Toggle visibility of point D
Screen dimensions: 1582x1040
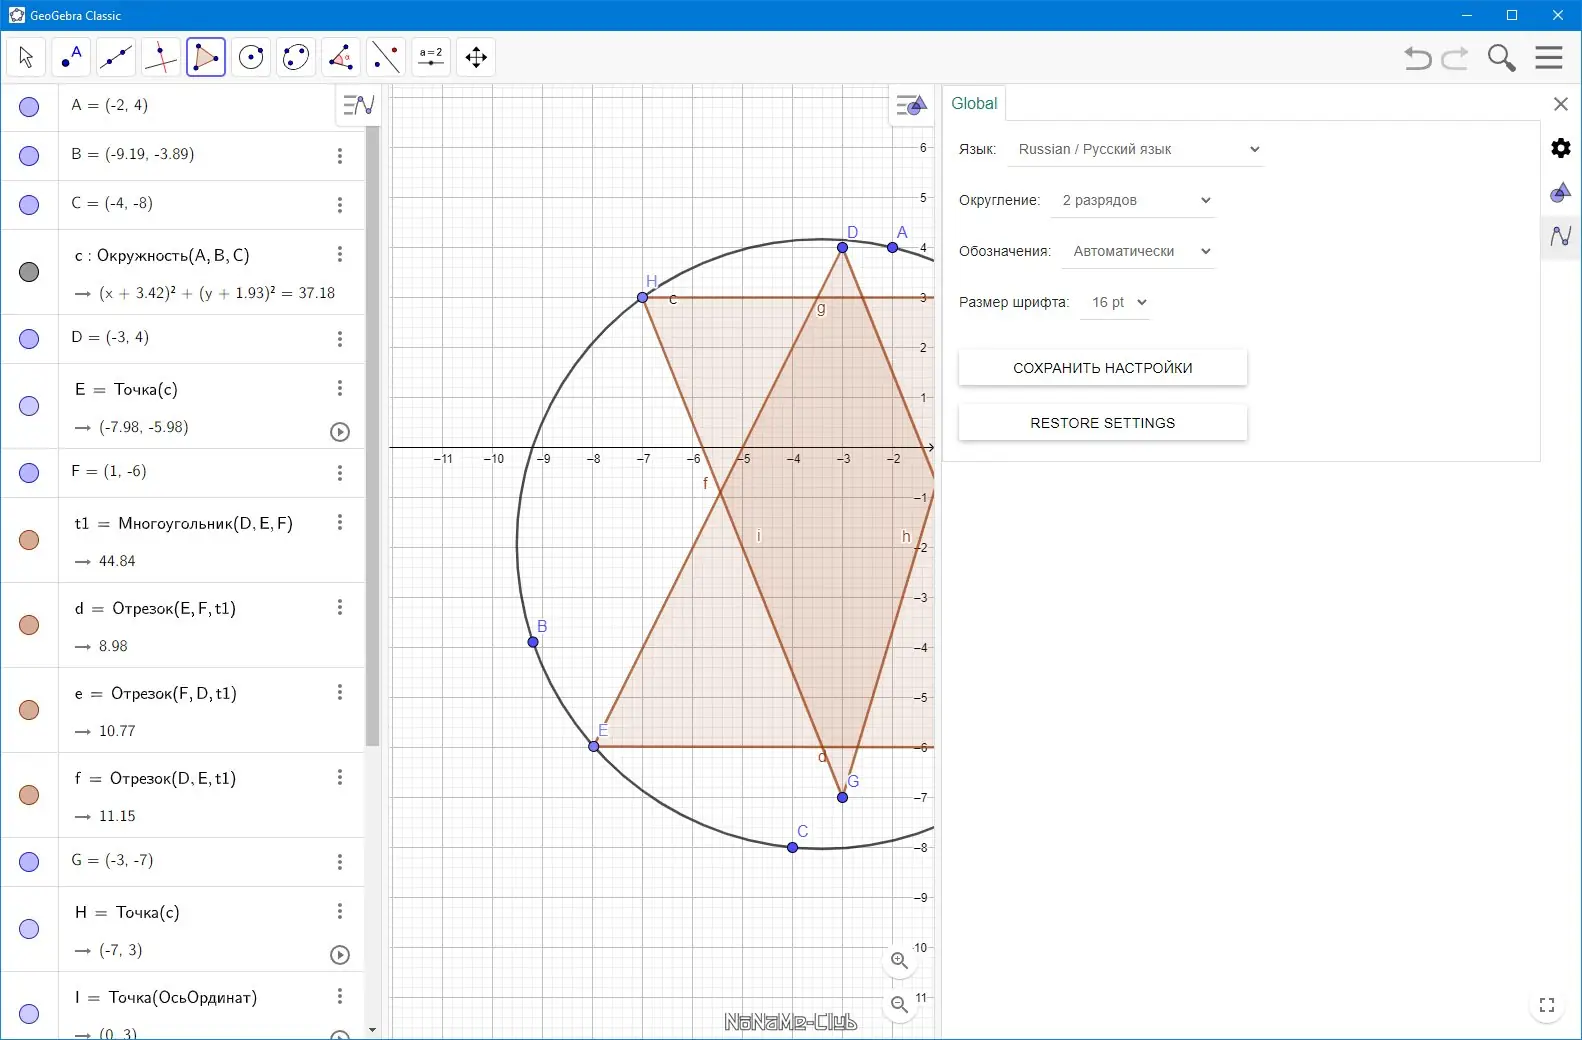(30, 339)
